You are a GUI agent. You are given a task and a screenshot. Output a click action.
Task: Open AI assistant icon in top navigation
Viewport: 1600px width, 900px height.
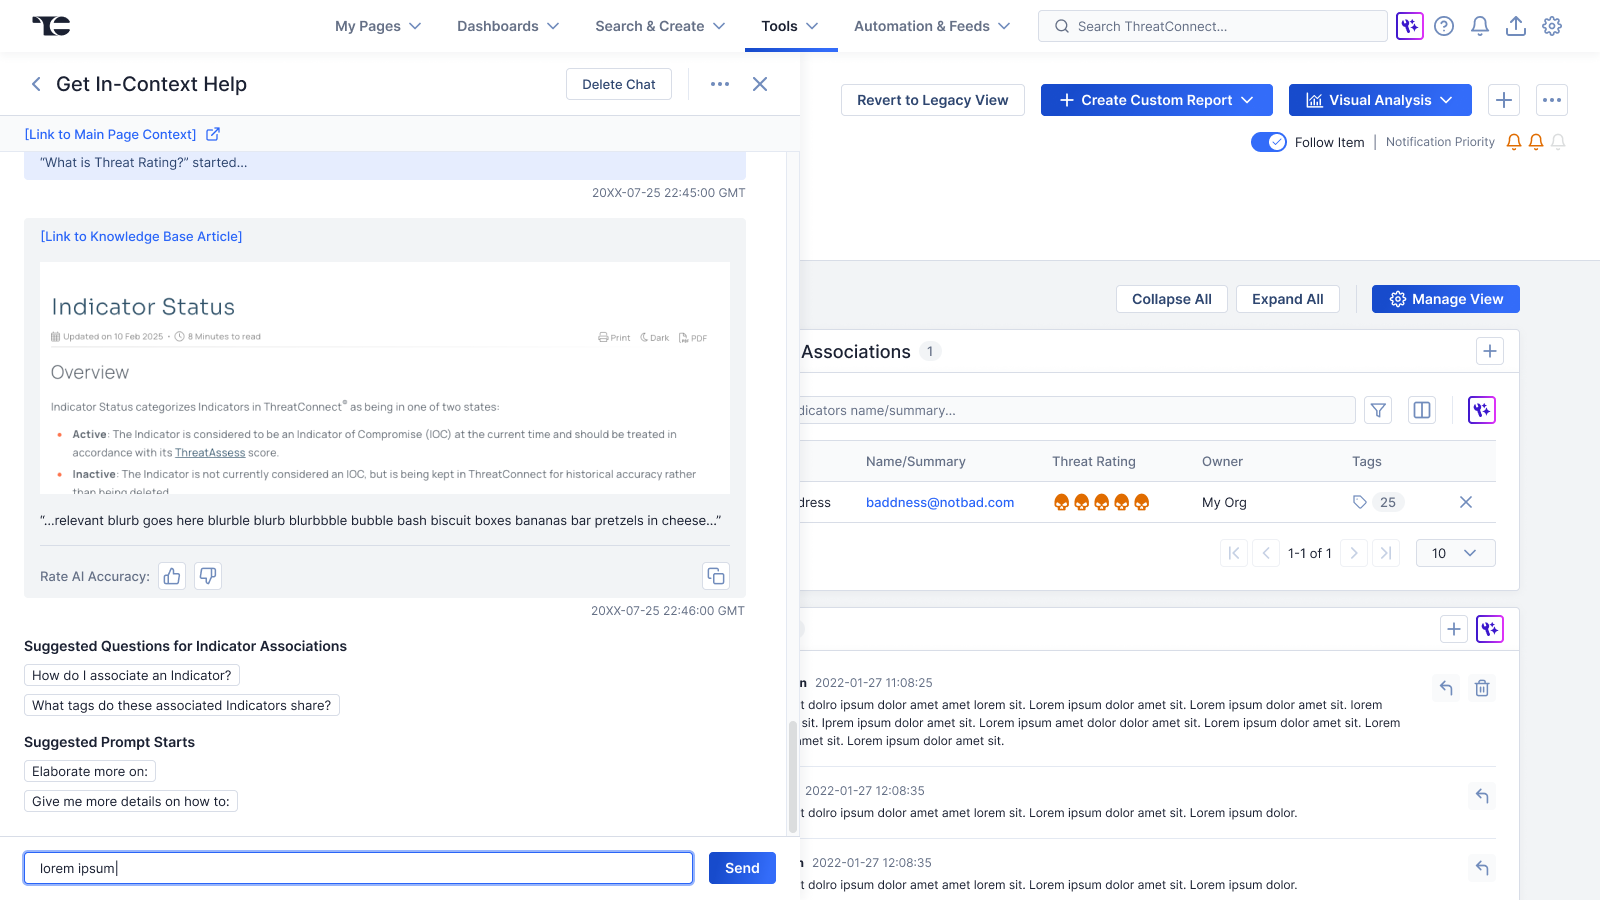(x=1410, y=26)
